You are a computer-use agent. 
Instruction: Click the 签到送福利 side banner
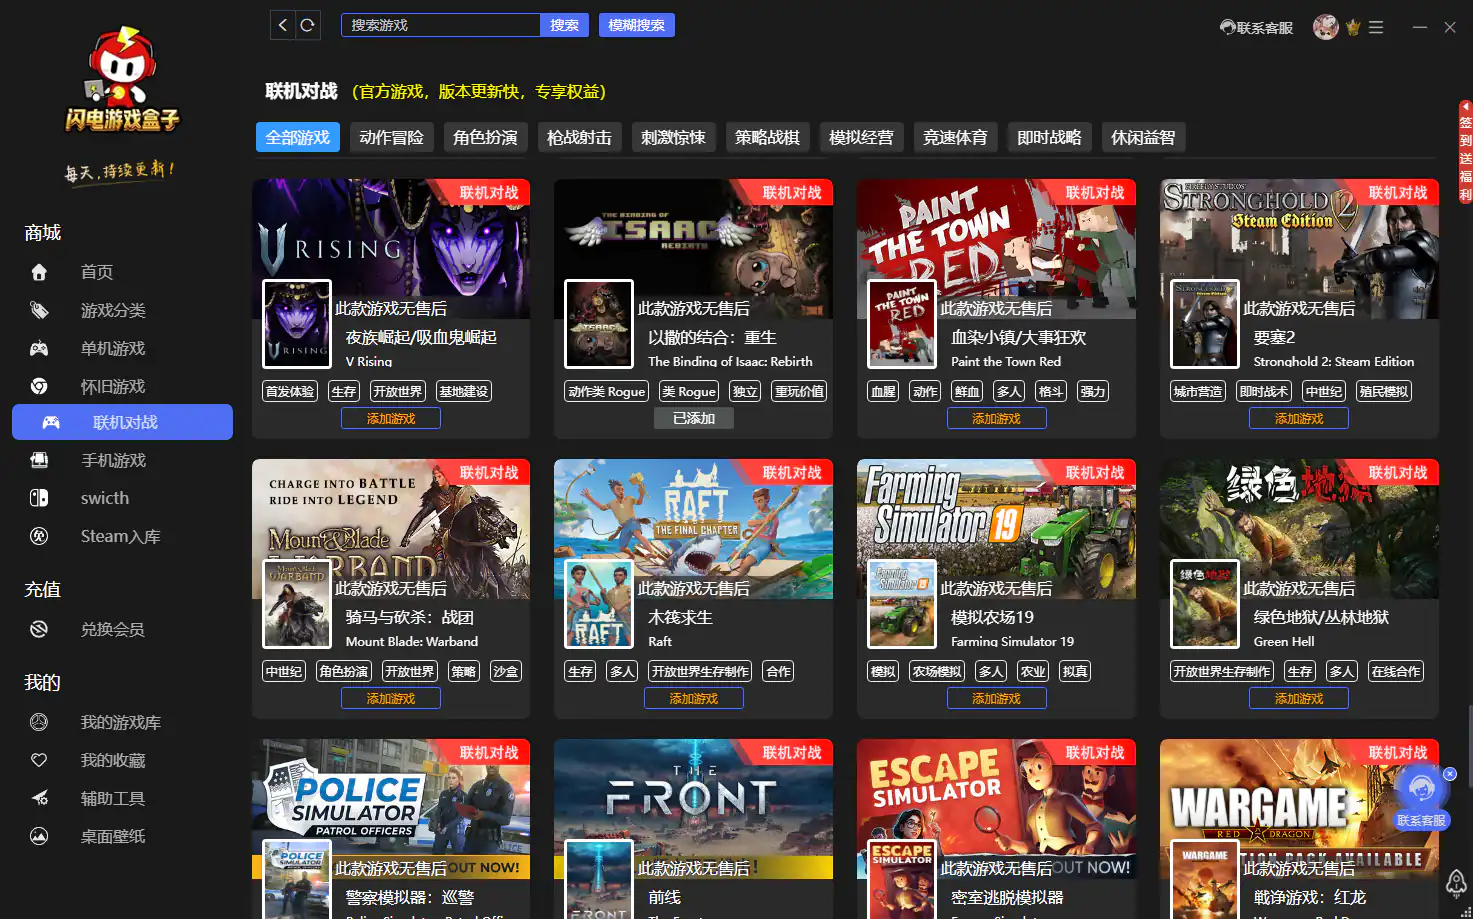(x=1465, y=152)
